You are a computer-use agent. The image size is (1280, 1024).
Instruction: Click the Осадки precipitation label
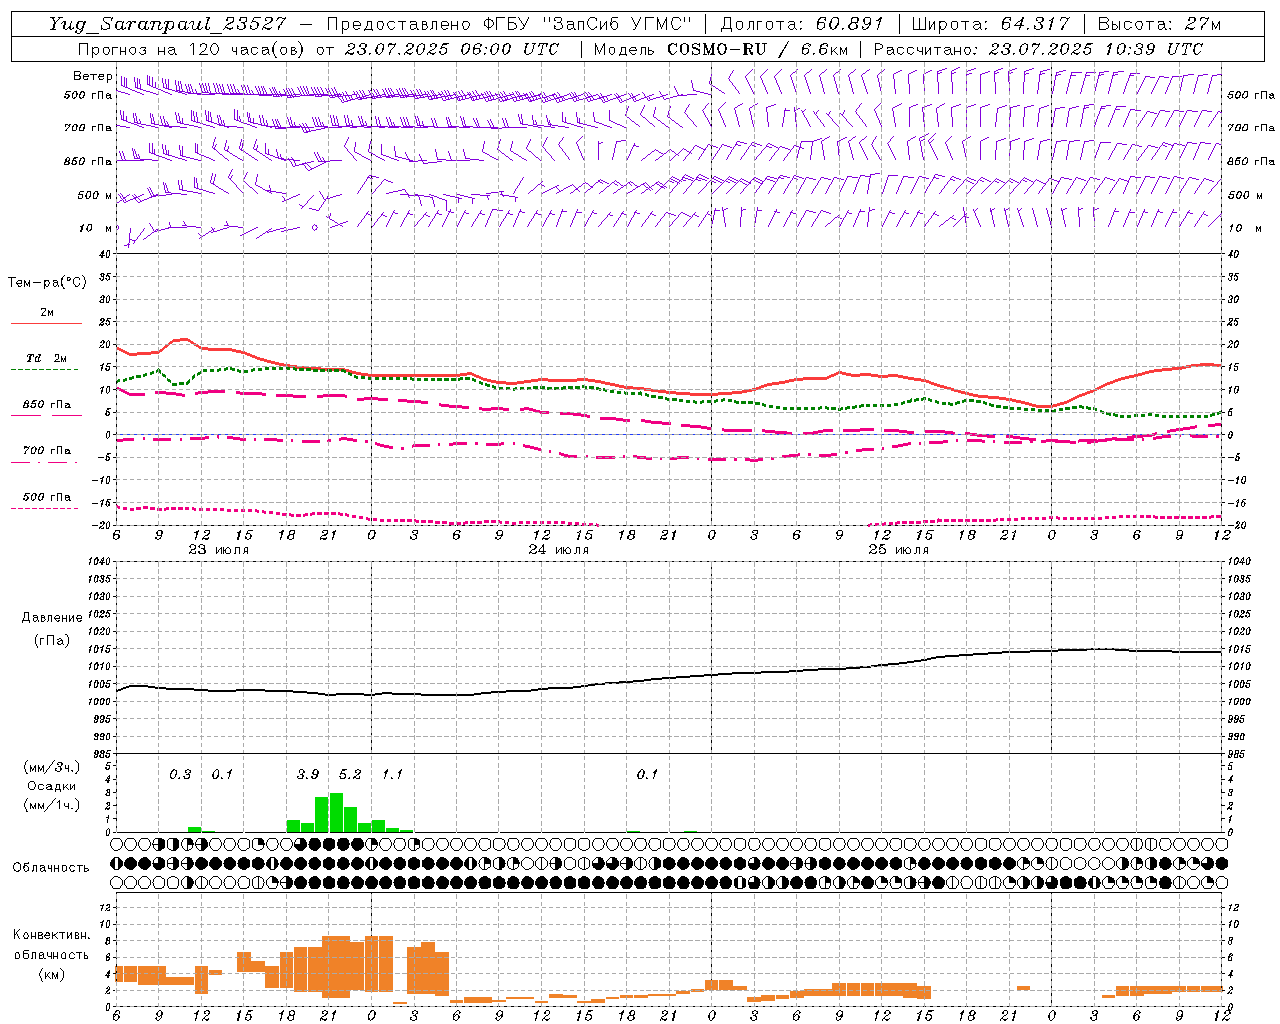click(51, 786)
